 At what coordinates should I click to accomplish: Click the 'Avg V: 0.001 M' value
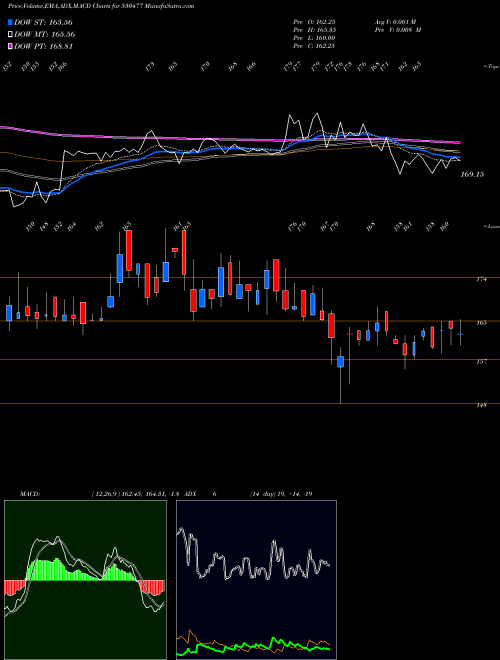tap(395, 21)
